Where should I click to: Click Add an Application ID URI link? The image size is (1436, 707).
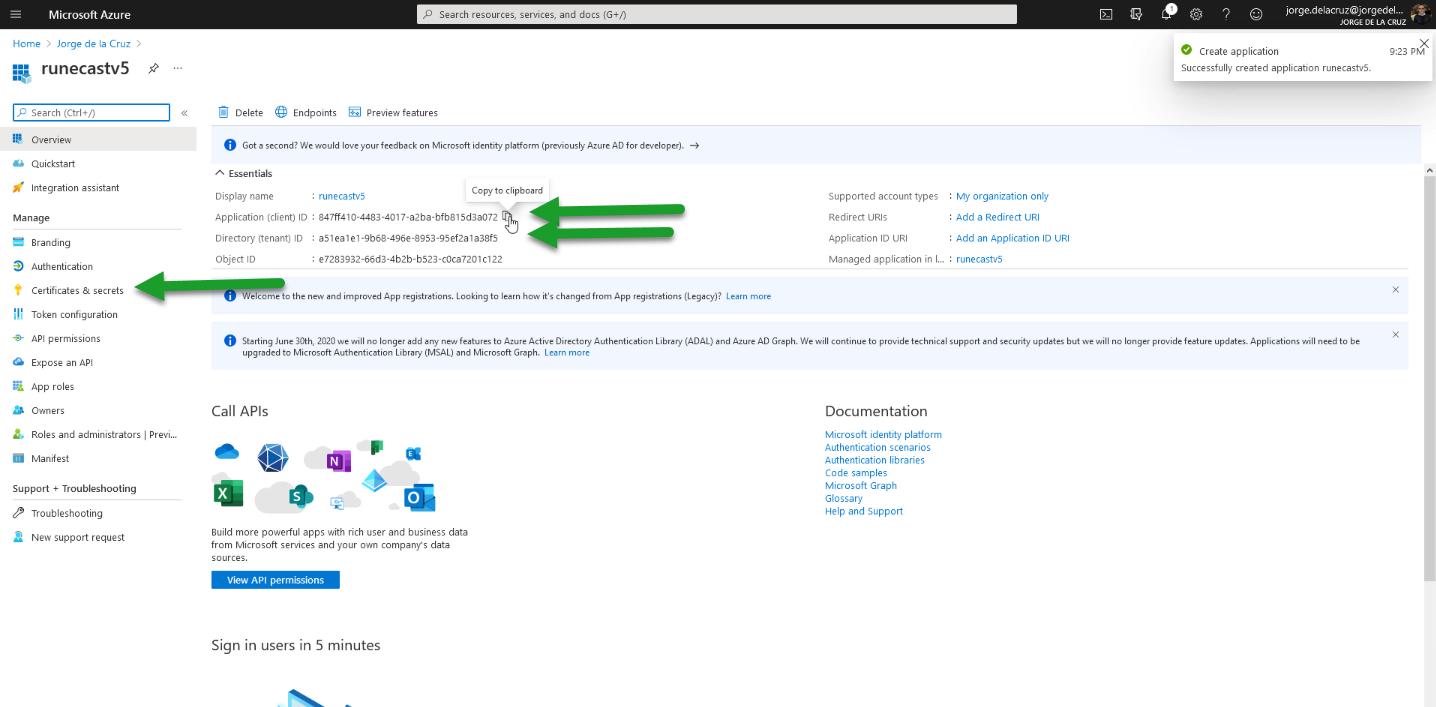1013,239
